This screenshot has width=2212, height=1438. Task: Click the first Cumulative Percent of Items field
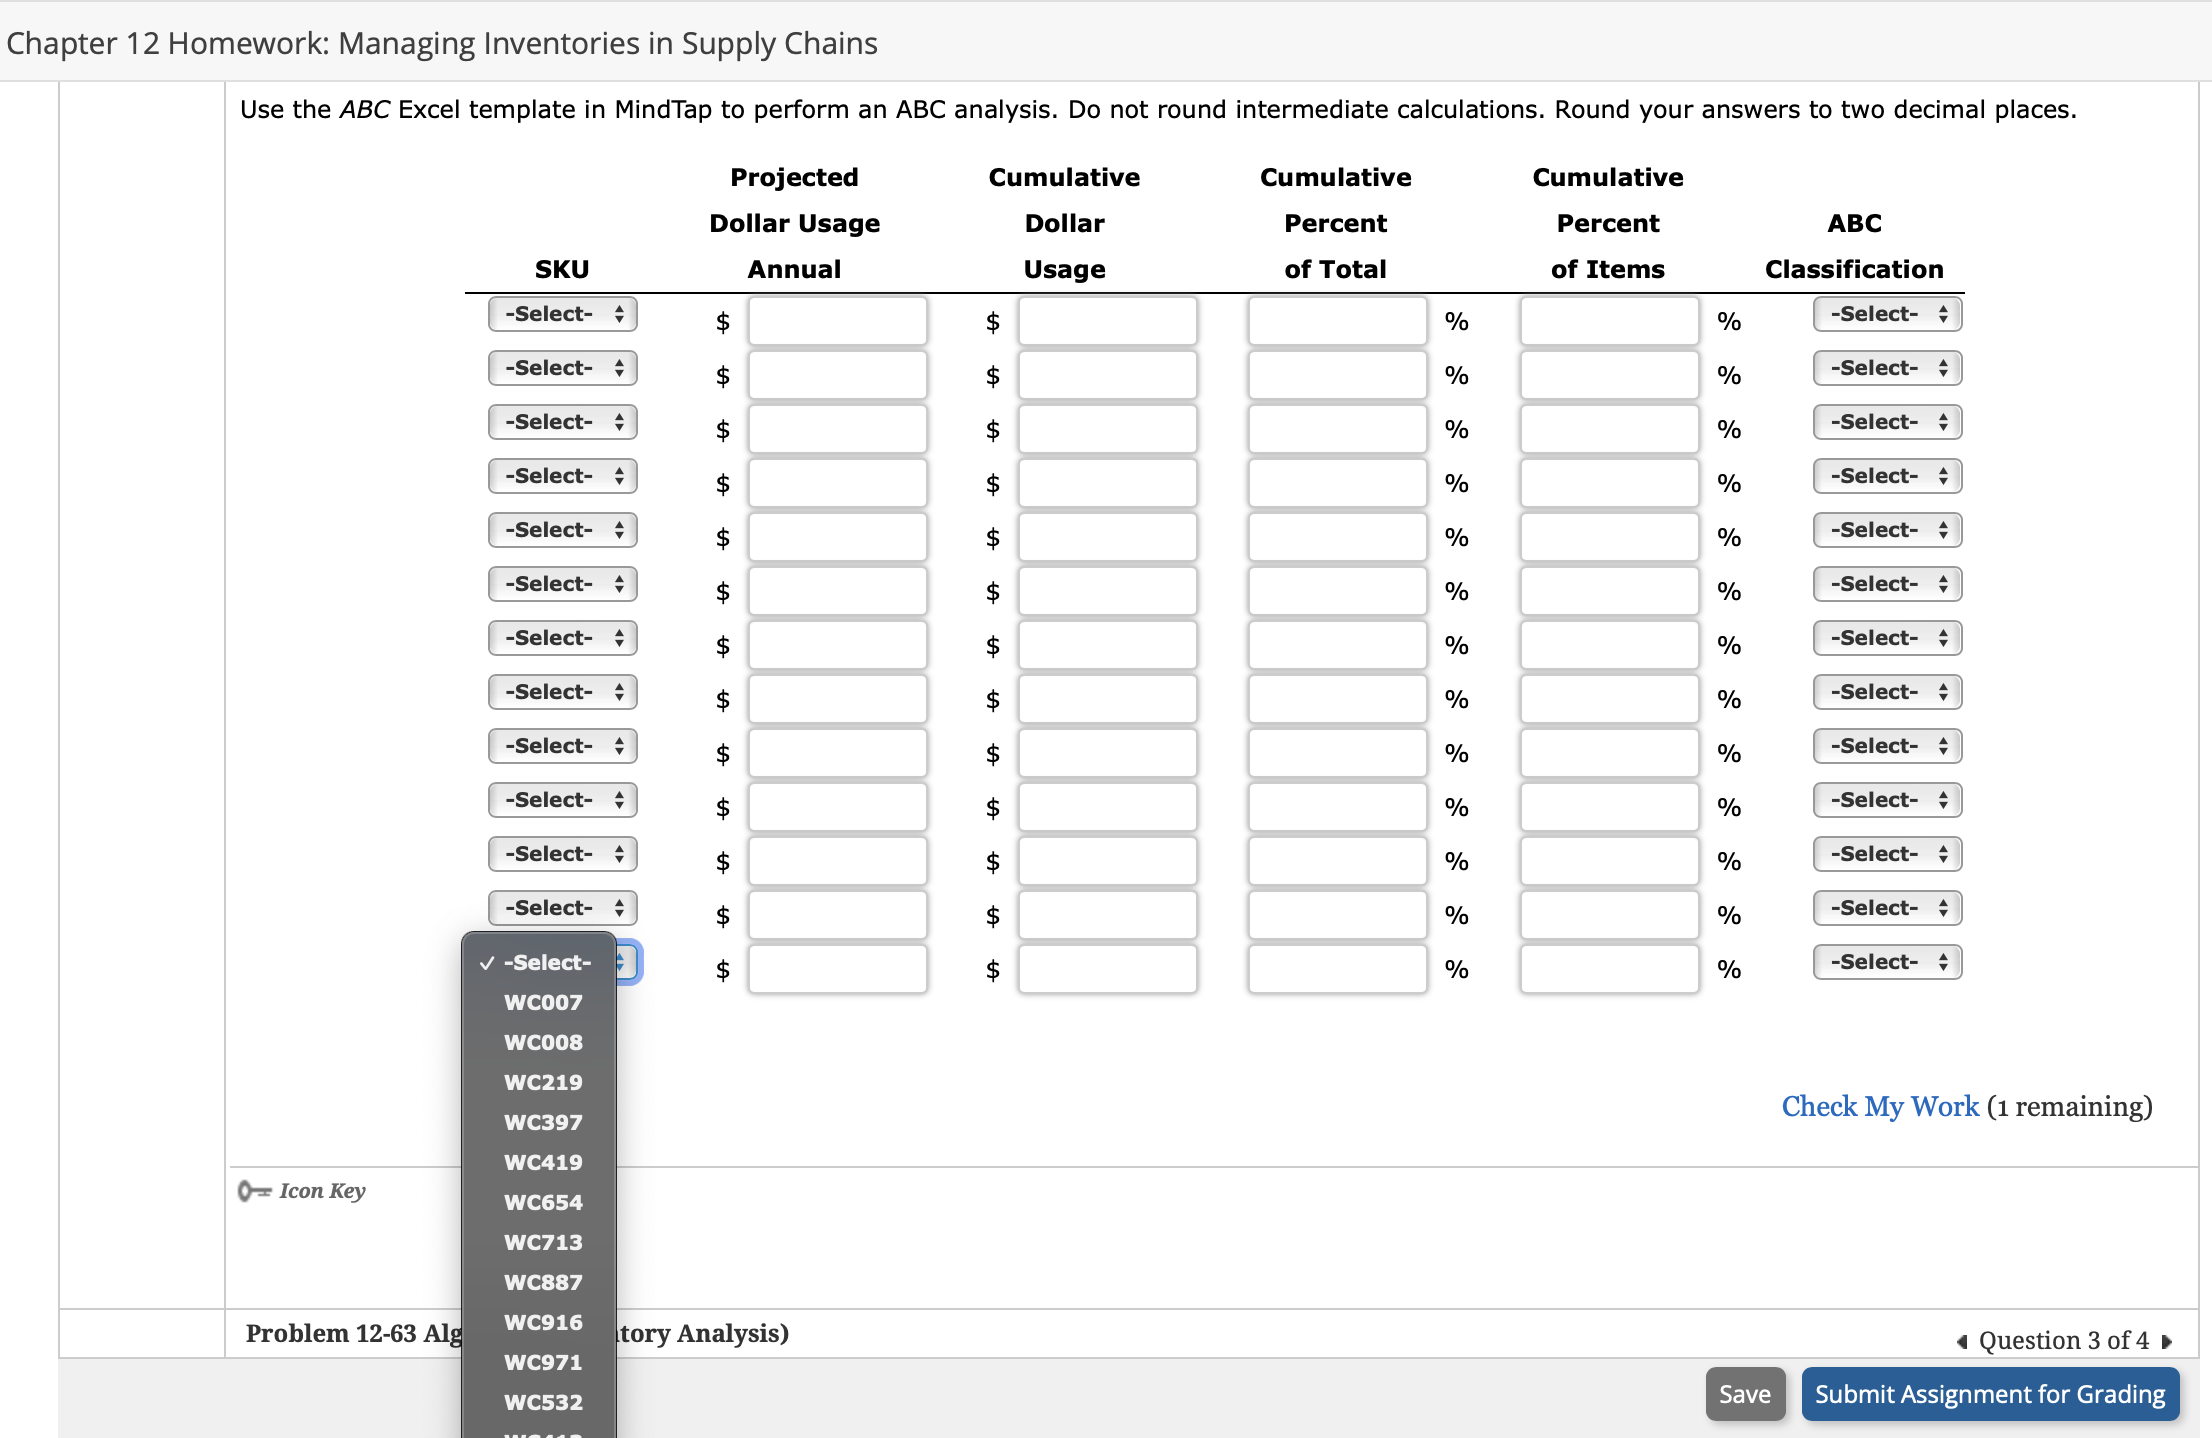[x=1608, y=320]
